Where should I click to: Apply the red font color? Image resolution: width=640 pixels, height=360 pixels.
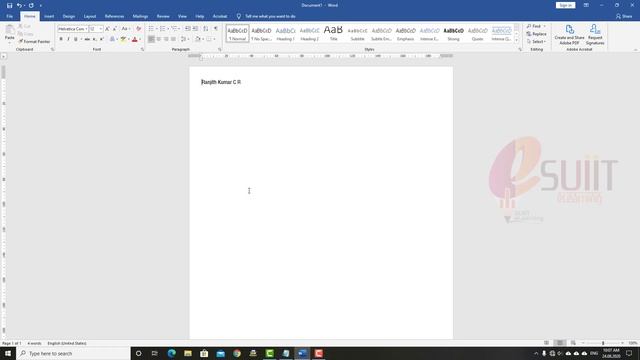coord(135,39)
